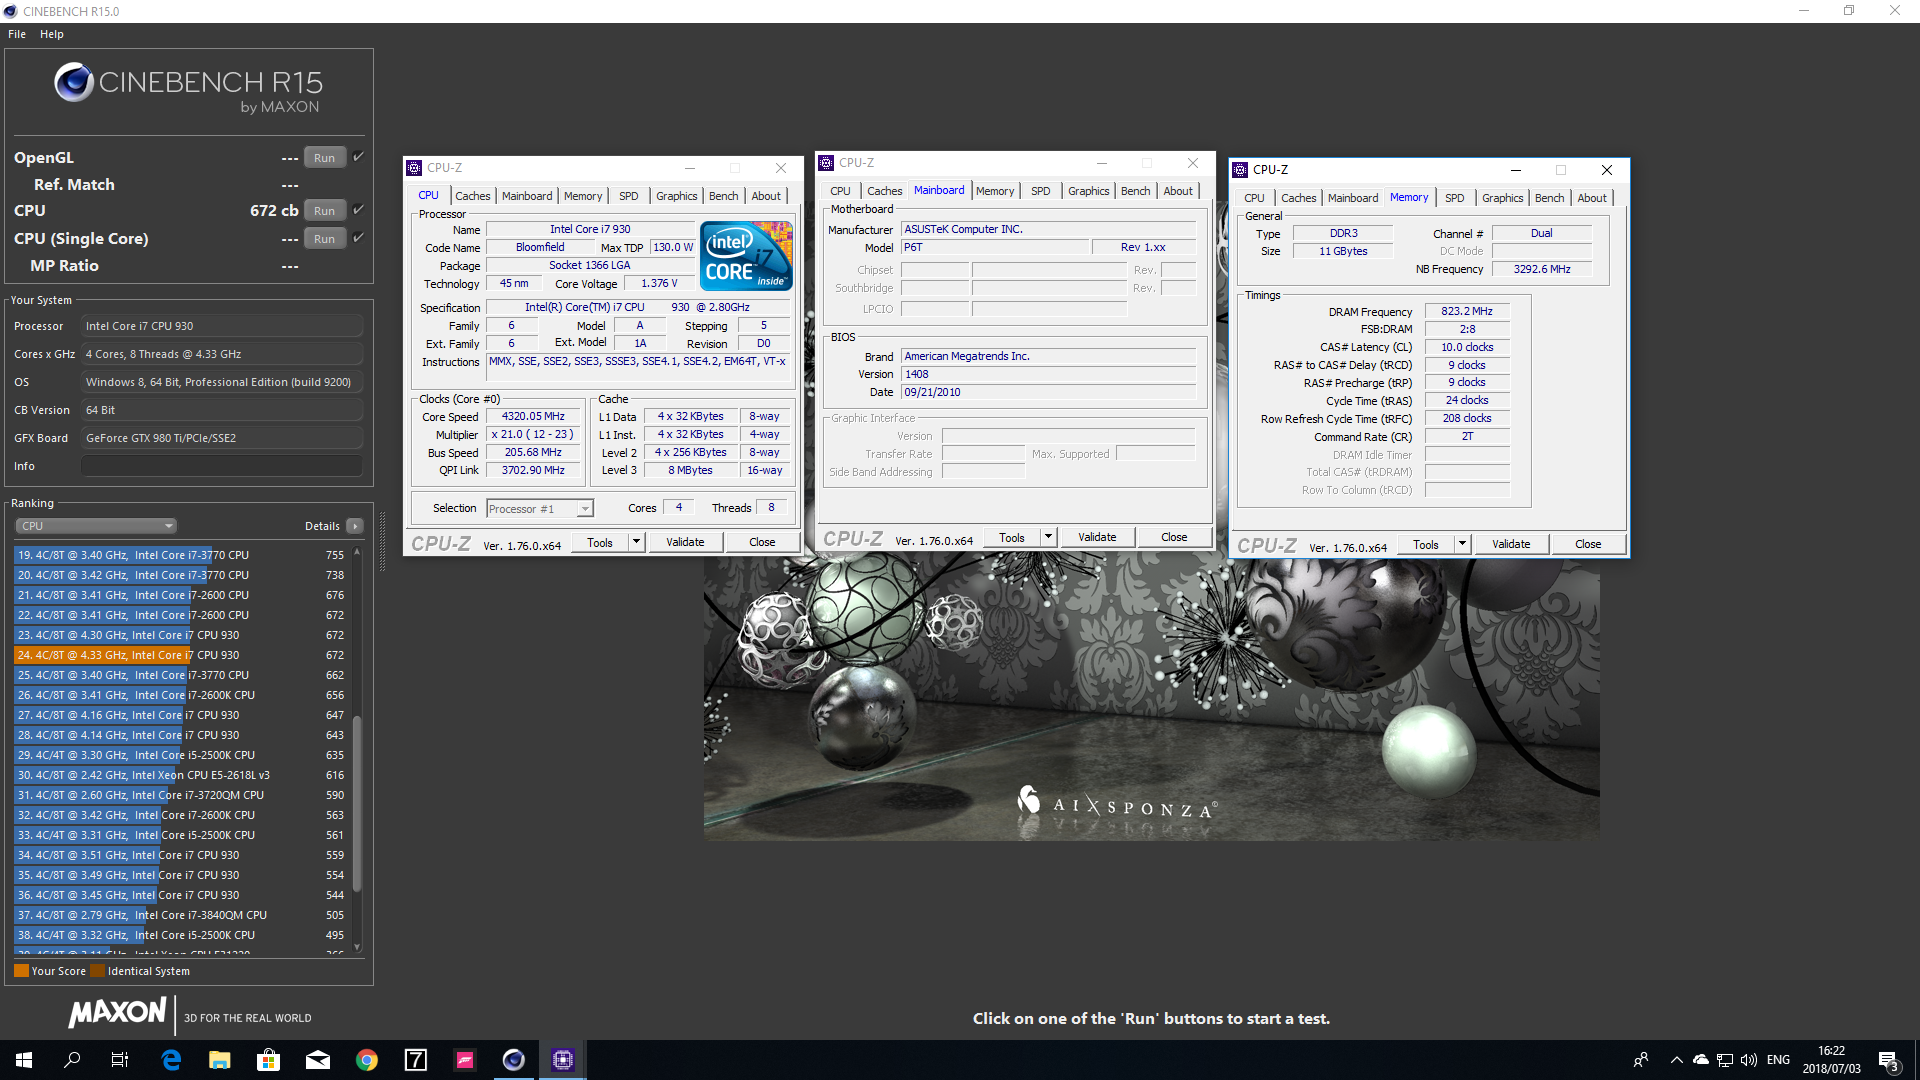Image resolution: width=1920 pixels, height=1080 pixels.
Task: Open About tab in CPU window
Action: point(766,196)
